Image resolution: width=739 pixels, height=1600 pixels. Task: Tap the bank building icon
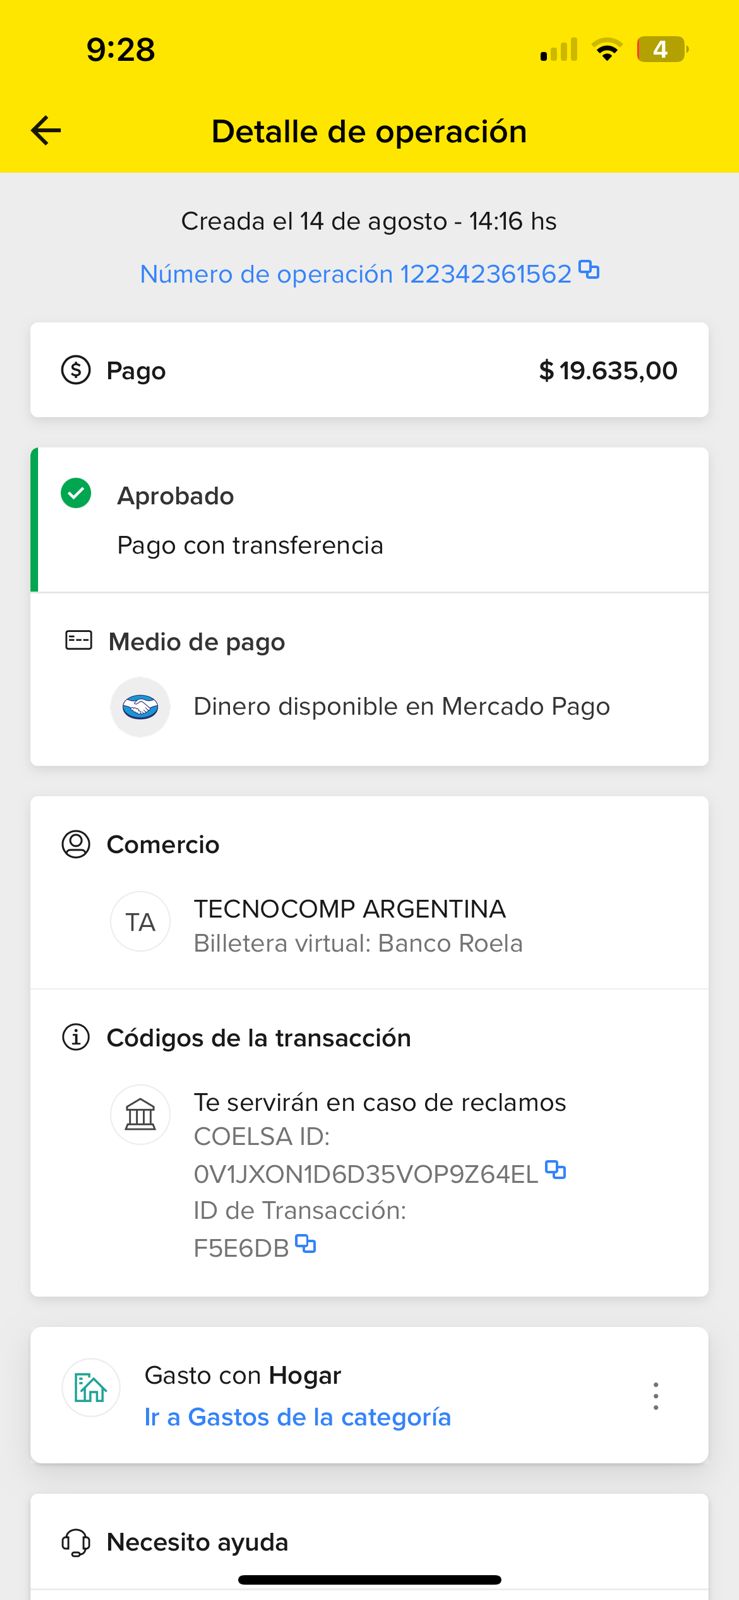point(140,1114)
